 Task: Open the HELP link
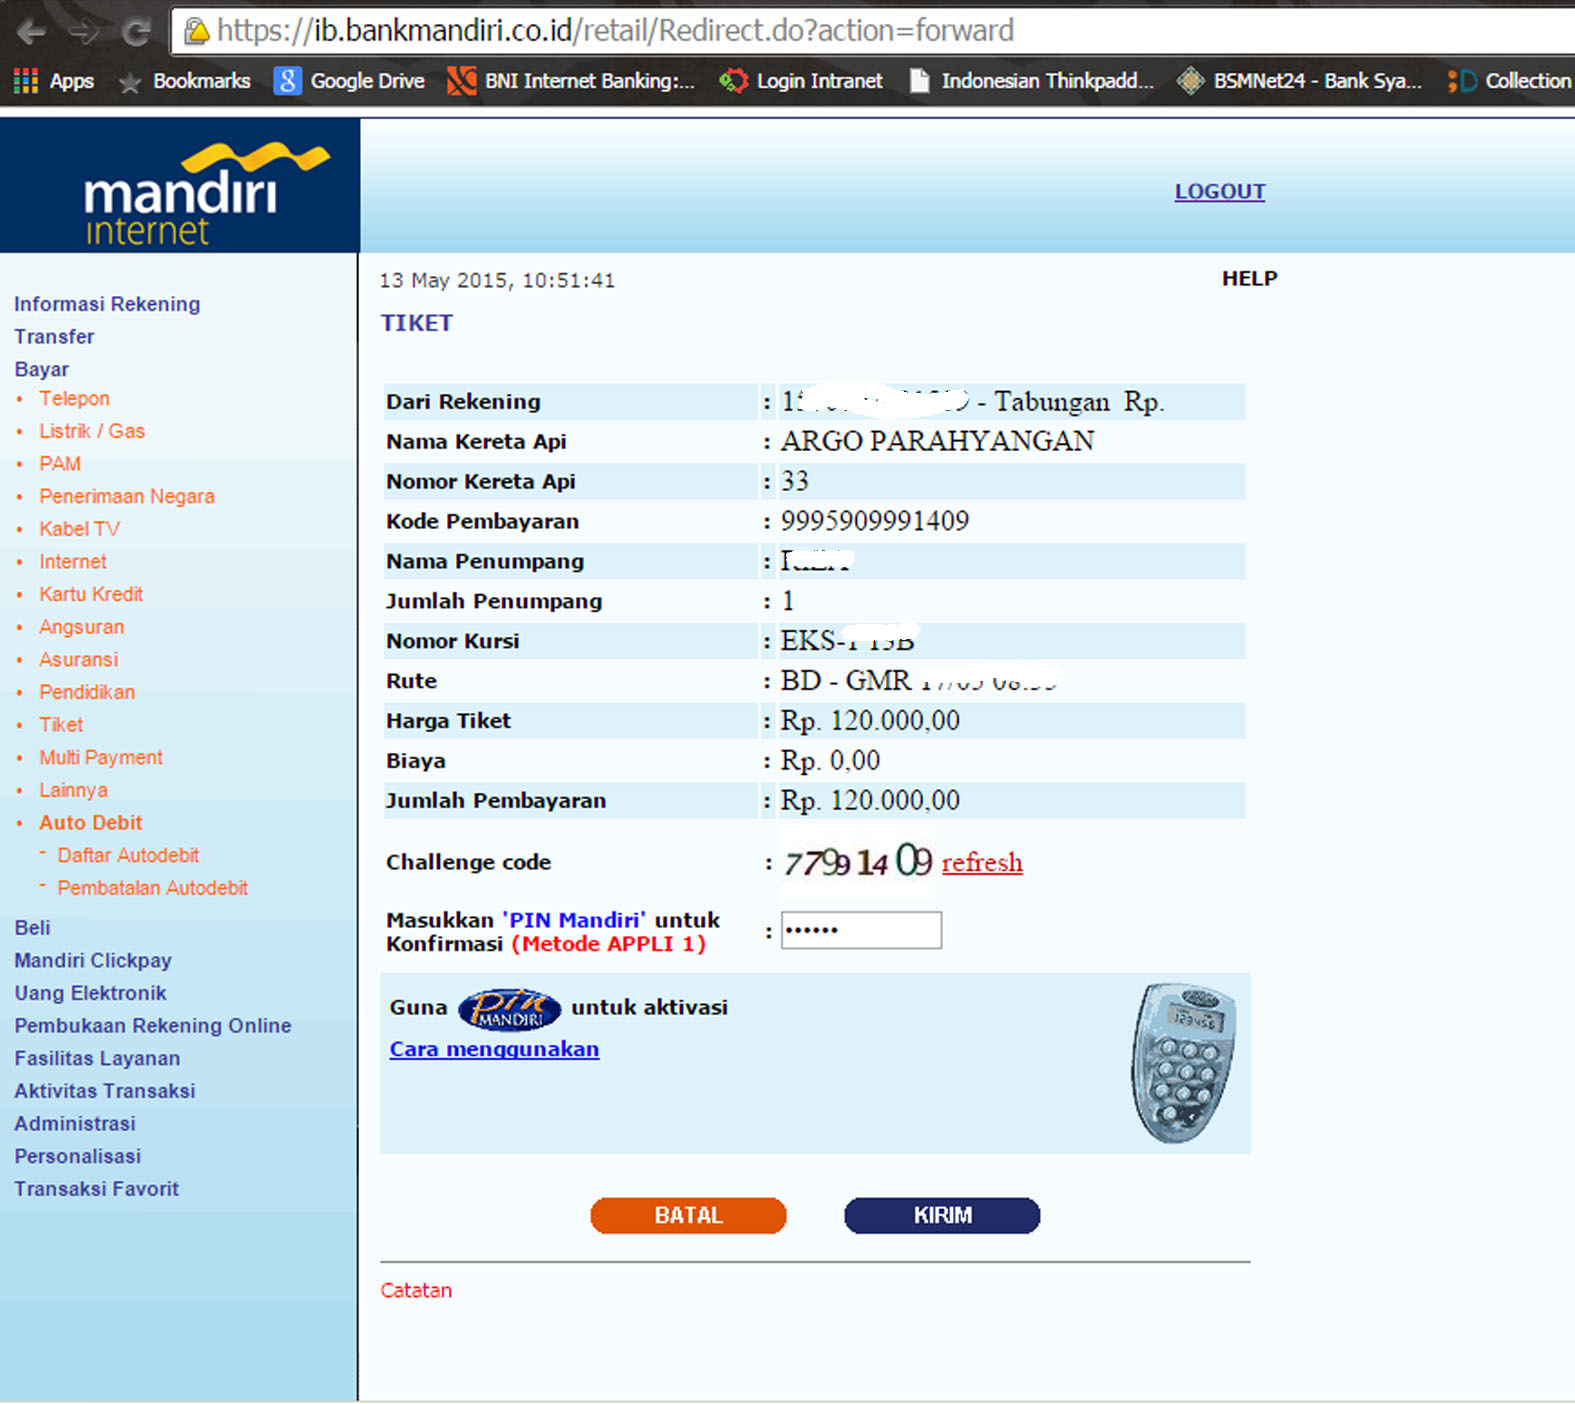[x=1249, y=279]
